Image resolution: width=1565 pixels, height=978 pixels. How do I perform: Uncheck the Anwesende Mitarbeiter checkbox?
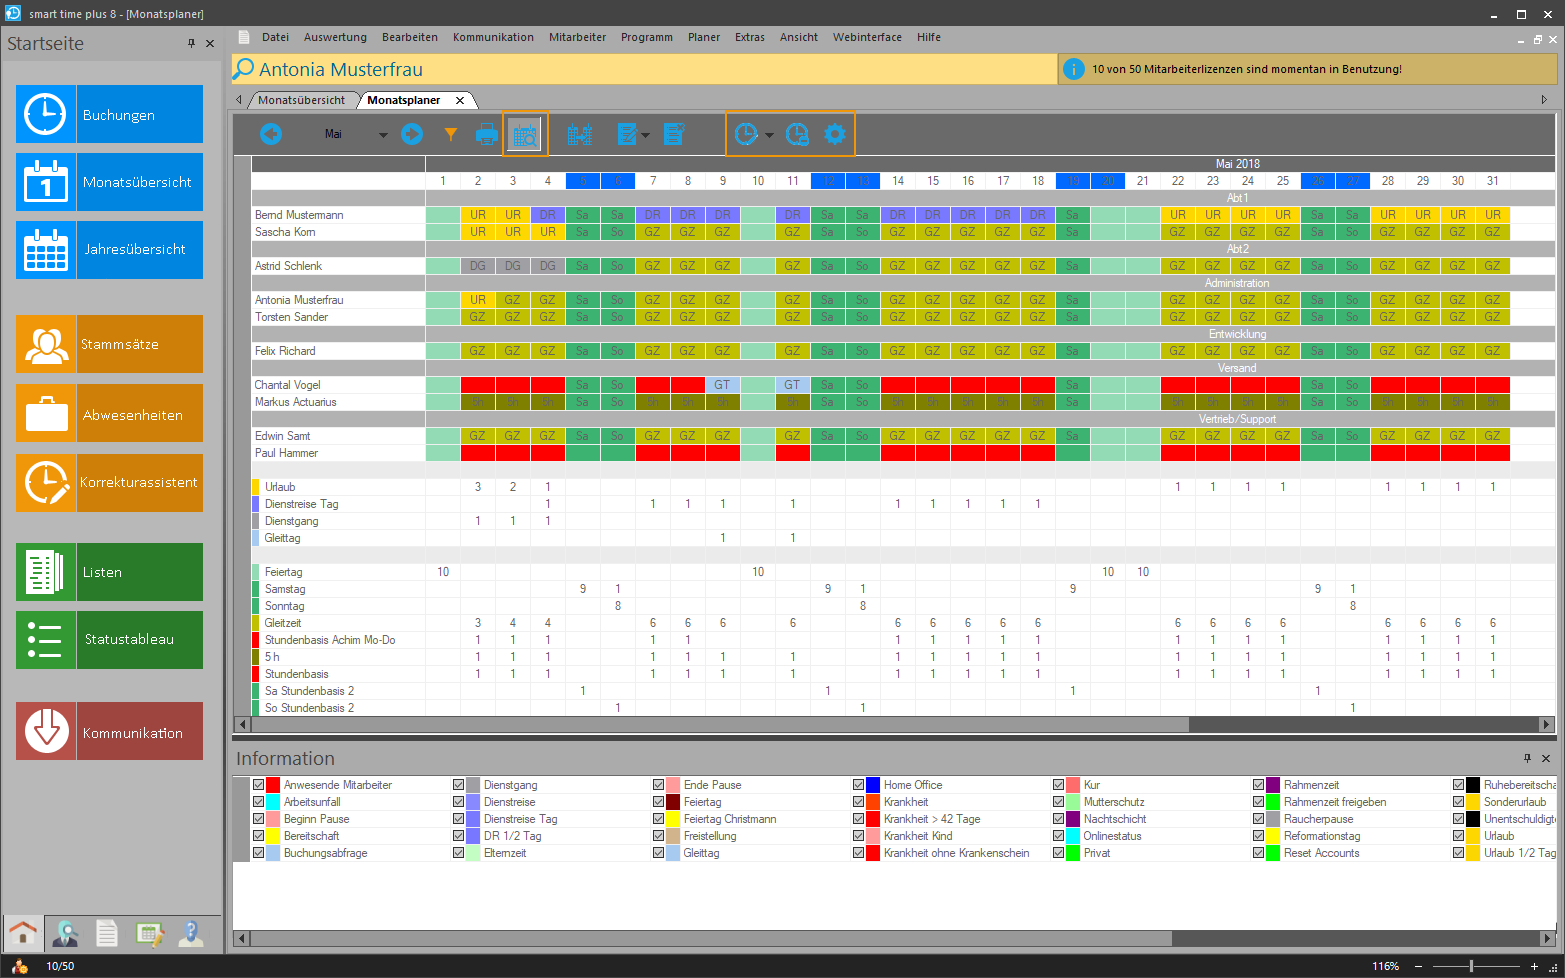pyautogui.click(x=259, y=785)
